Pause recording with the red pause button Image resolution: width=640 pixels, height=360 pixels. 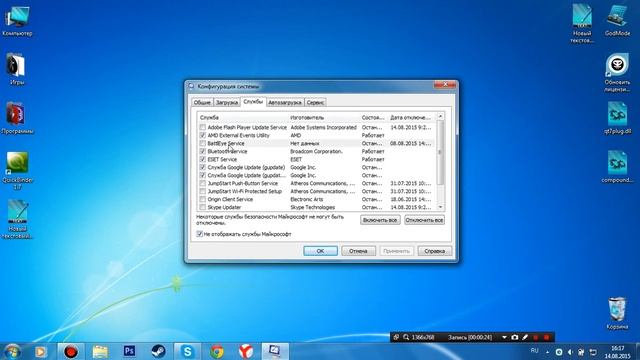[536, 338]
